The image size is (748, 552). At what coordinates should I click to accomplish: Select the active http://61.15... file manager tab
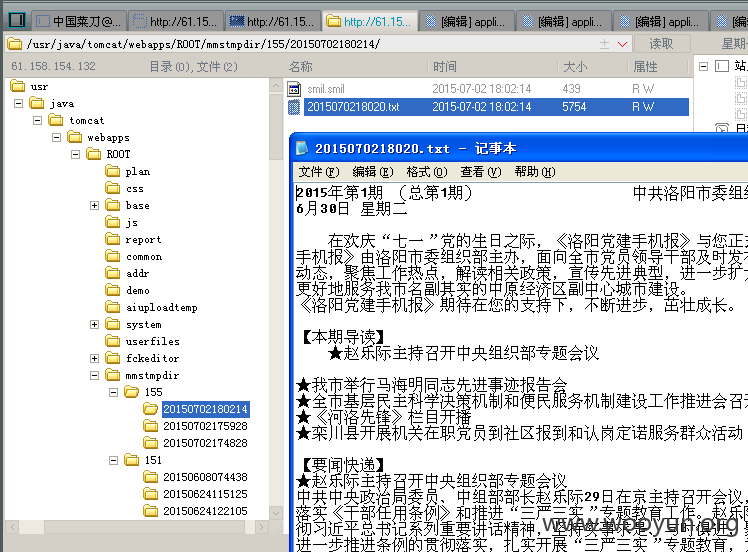370,21
